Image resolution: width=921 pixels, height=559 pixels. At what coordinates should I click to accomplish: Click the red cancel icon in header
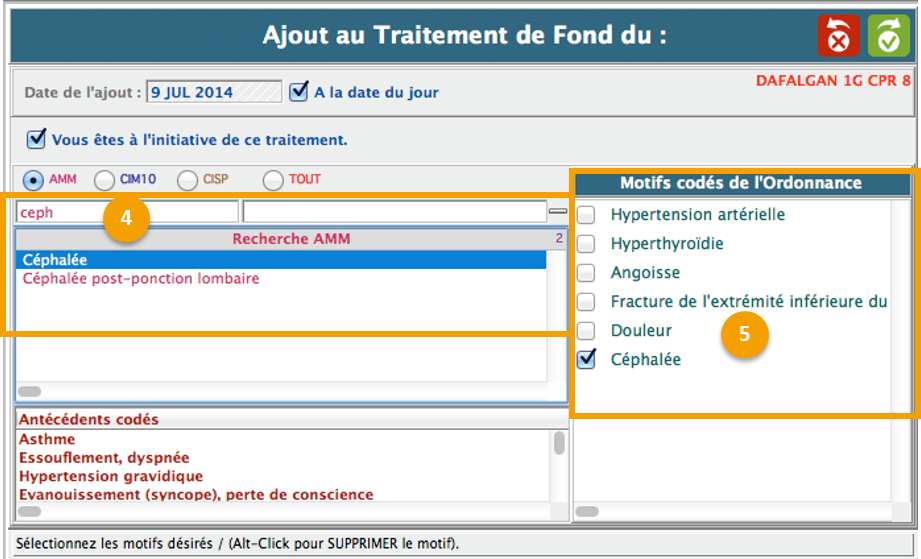coord(838,36)
